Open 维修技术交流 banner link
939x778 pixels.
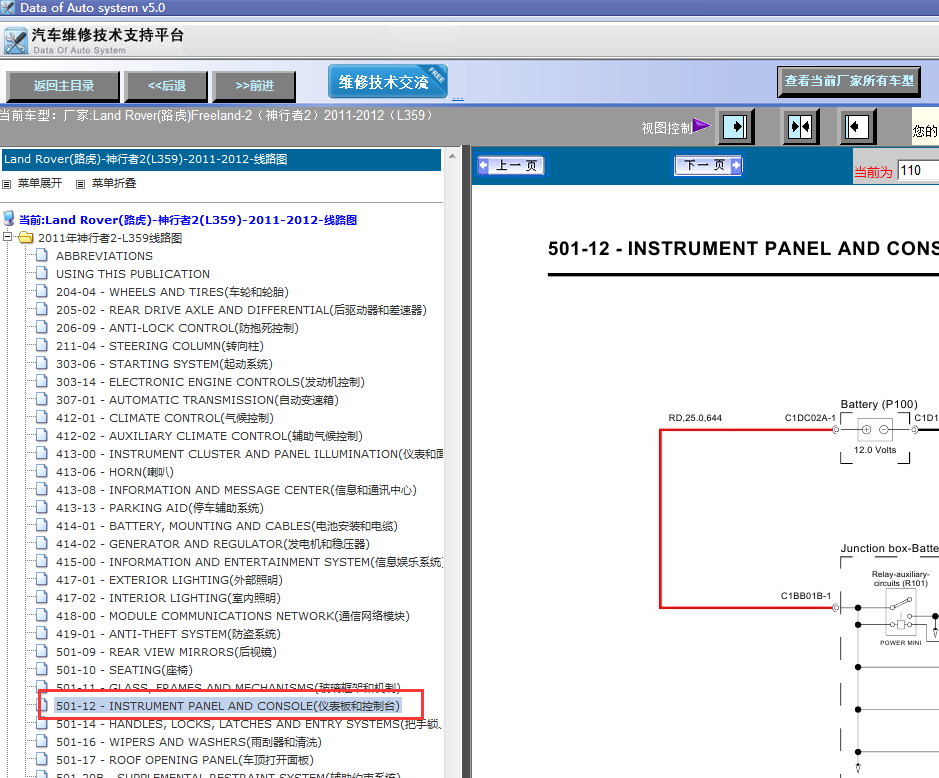[x=387, y=82]
